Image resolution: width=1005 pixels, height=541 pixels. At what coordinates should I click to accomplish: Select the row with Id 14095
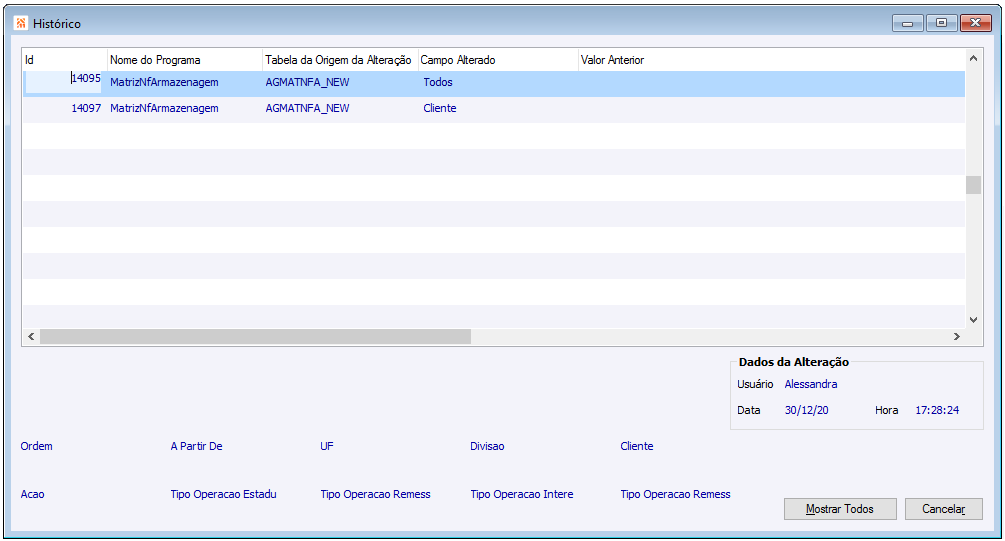[494, 83]
